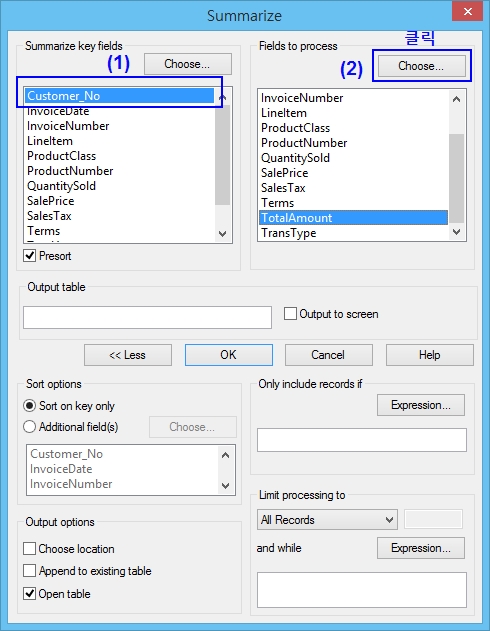Viewport: 490px width, 631px height.
Task: Uncheck the Open table checkbox
Action: click(29, 594)
